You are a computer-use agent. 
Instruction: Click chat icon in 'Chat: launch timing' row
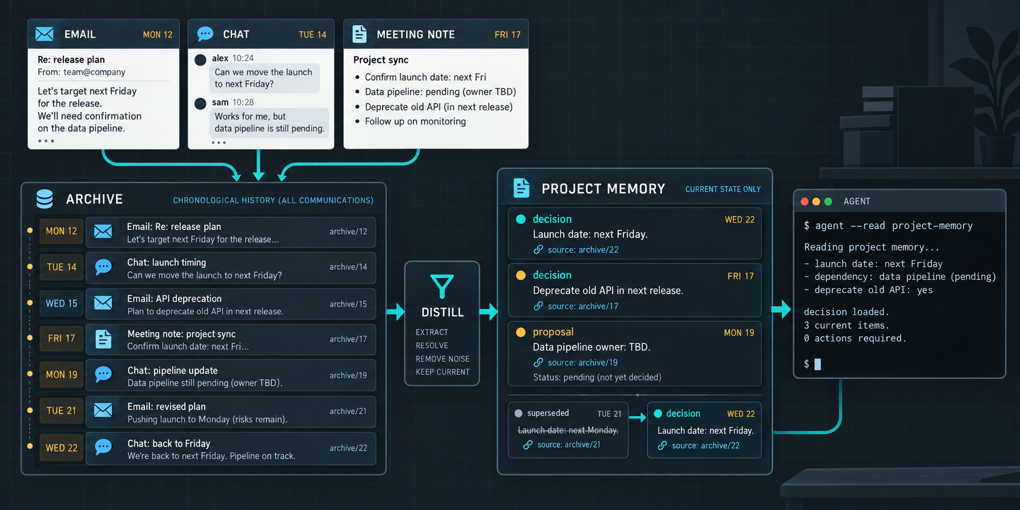pyautogui.click(x=103, y=267)
